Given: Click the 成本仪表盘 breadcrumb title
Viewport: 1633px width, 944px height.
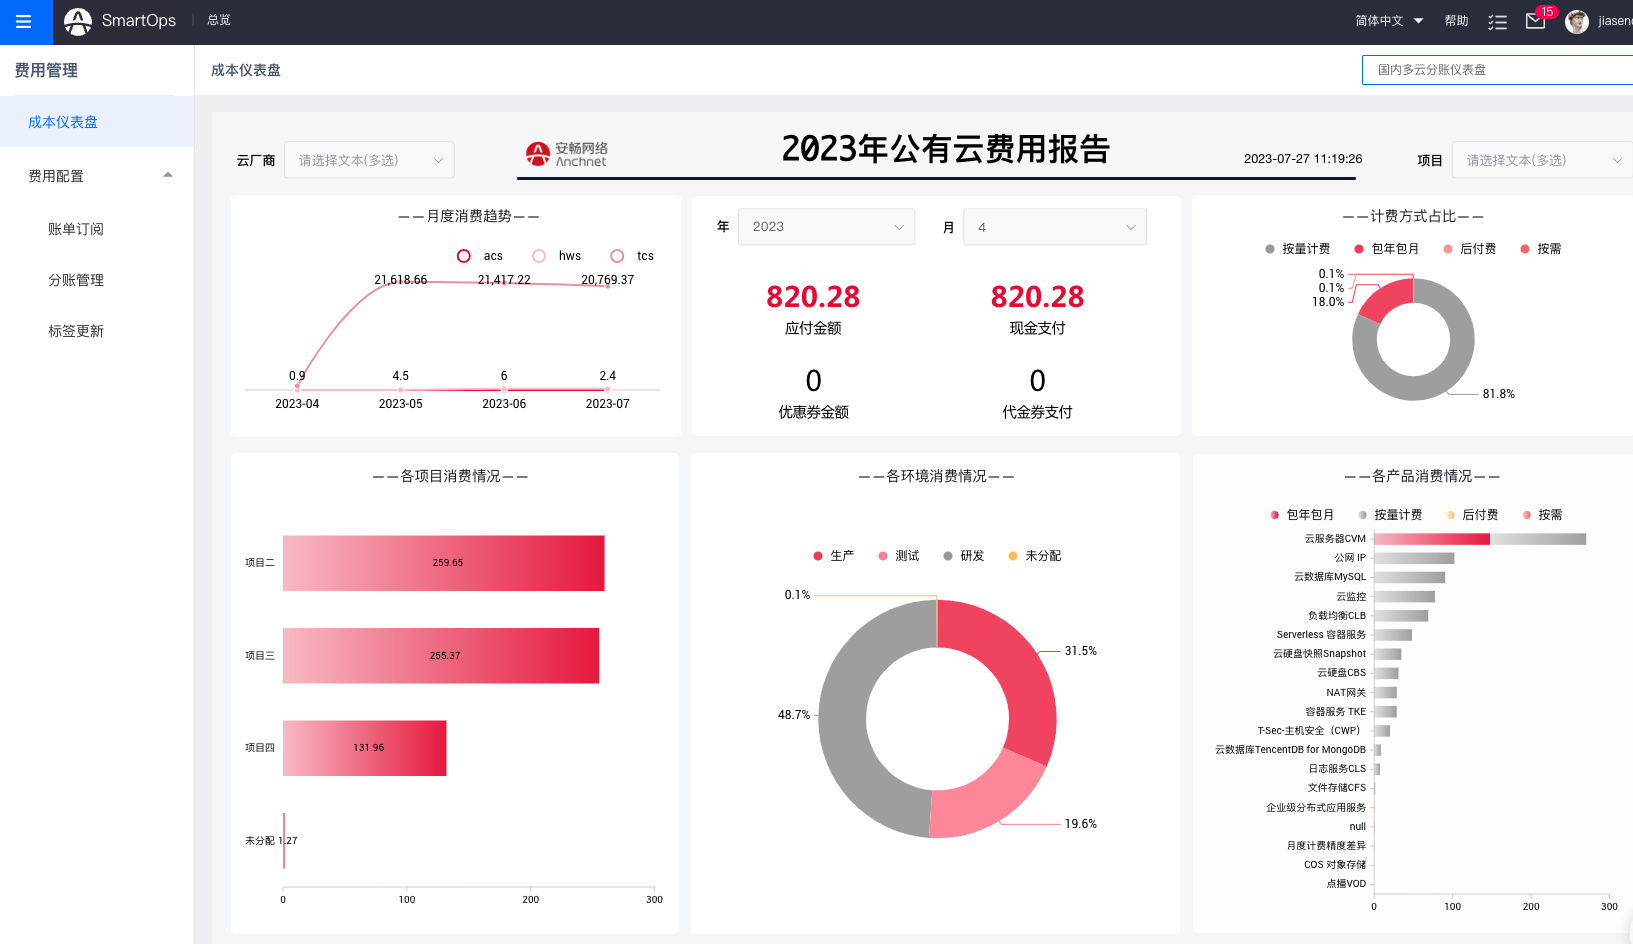Looking at the screenshot, I should point(246,70).
